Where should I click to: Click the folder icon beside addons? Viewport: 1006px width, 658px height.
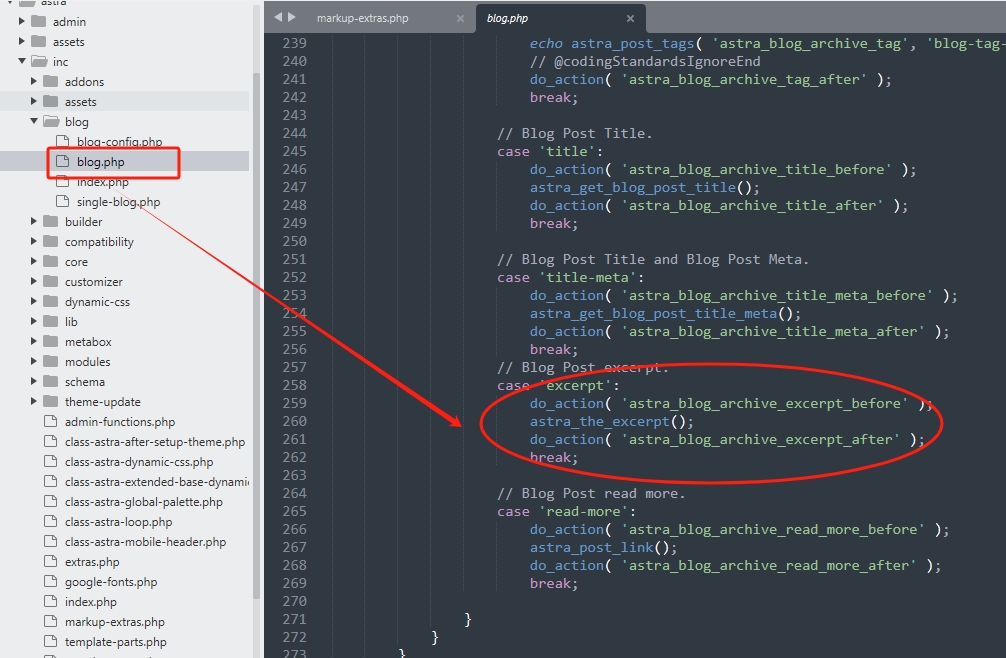pyautogui.click(x=51, y=81)
